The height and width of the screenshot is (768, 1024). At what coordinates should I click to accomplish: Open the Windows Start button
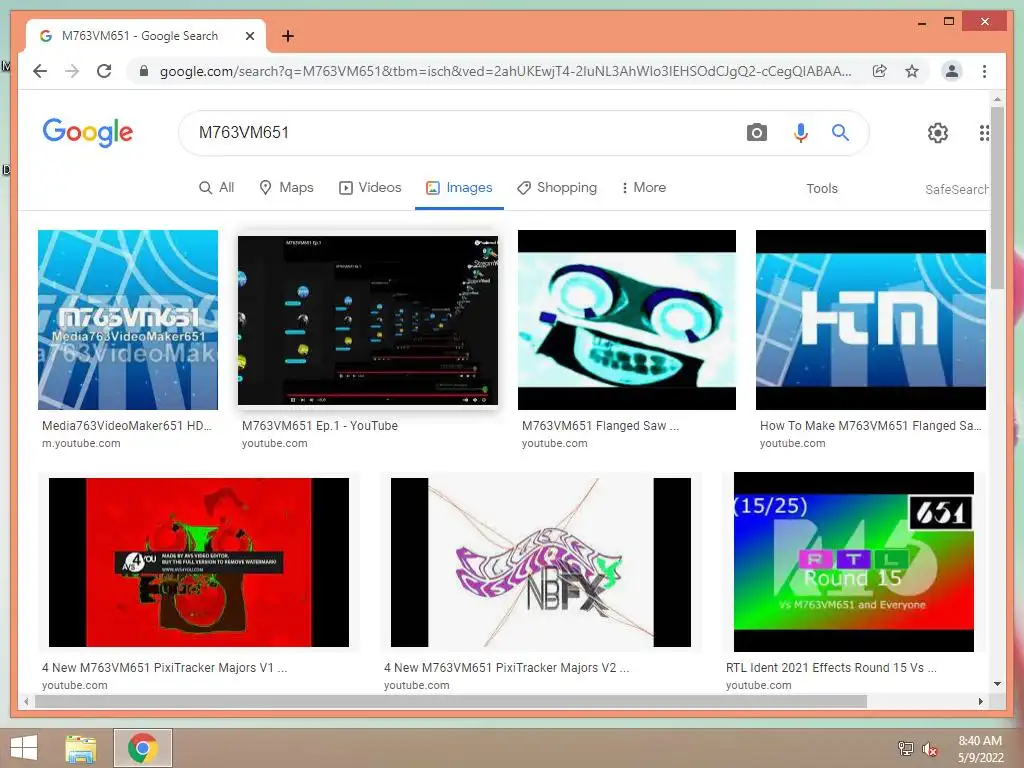pos(24,748)
